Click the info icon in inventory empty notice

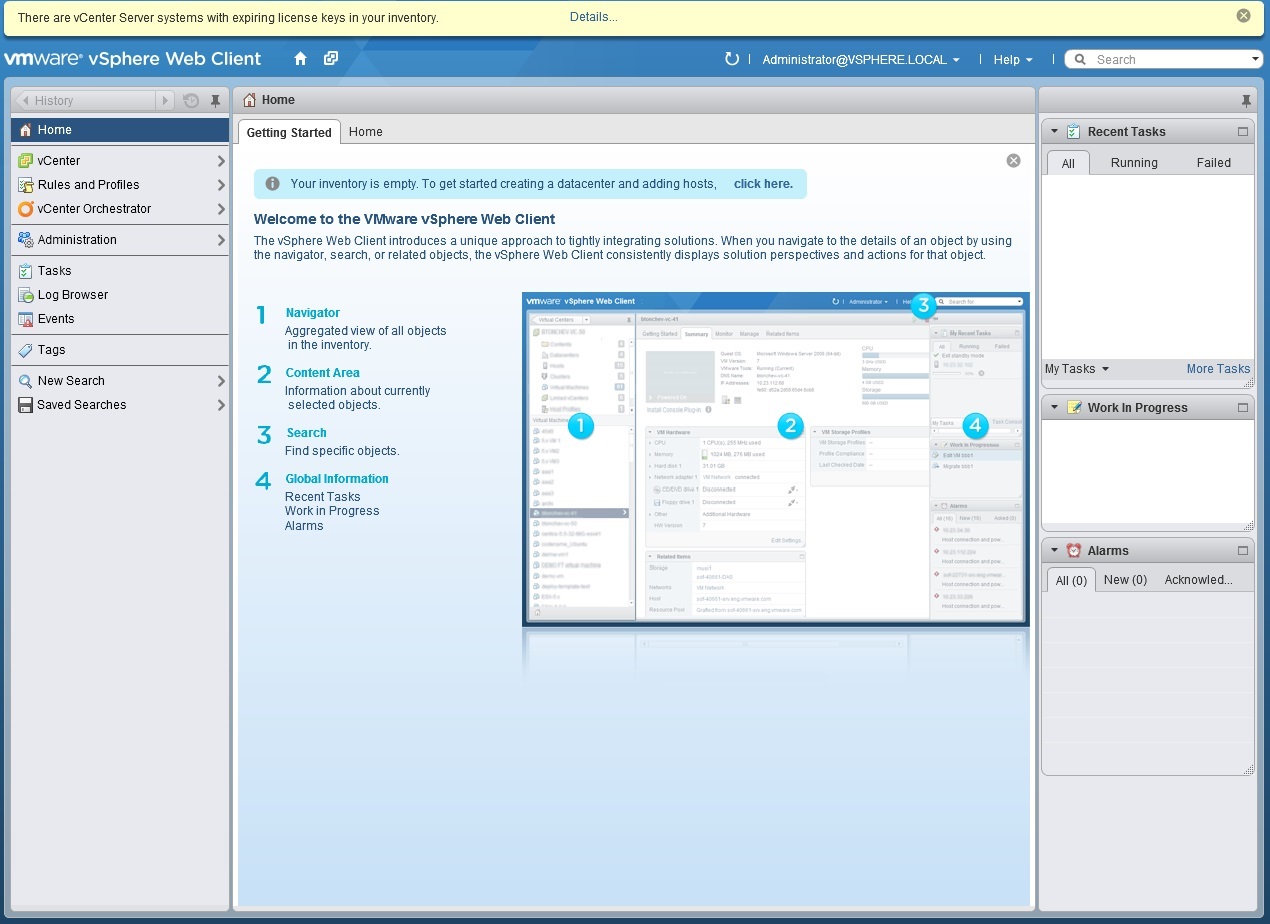pos(272,184)
